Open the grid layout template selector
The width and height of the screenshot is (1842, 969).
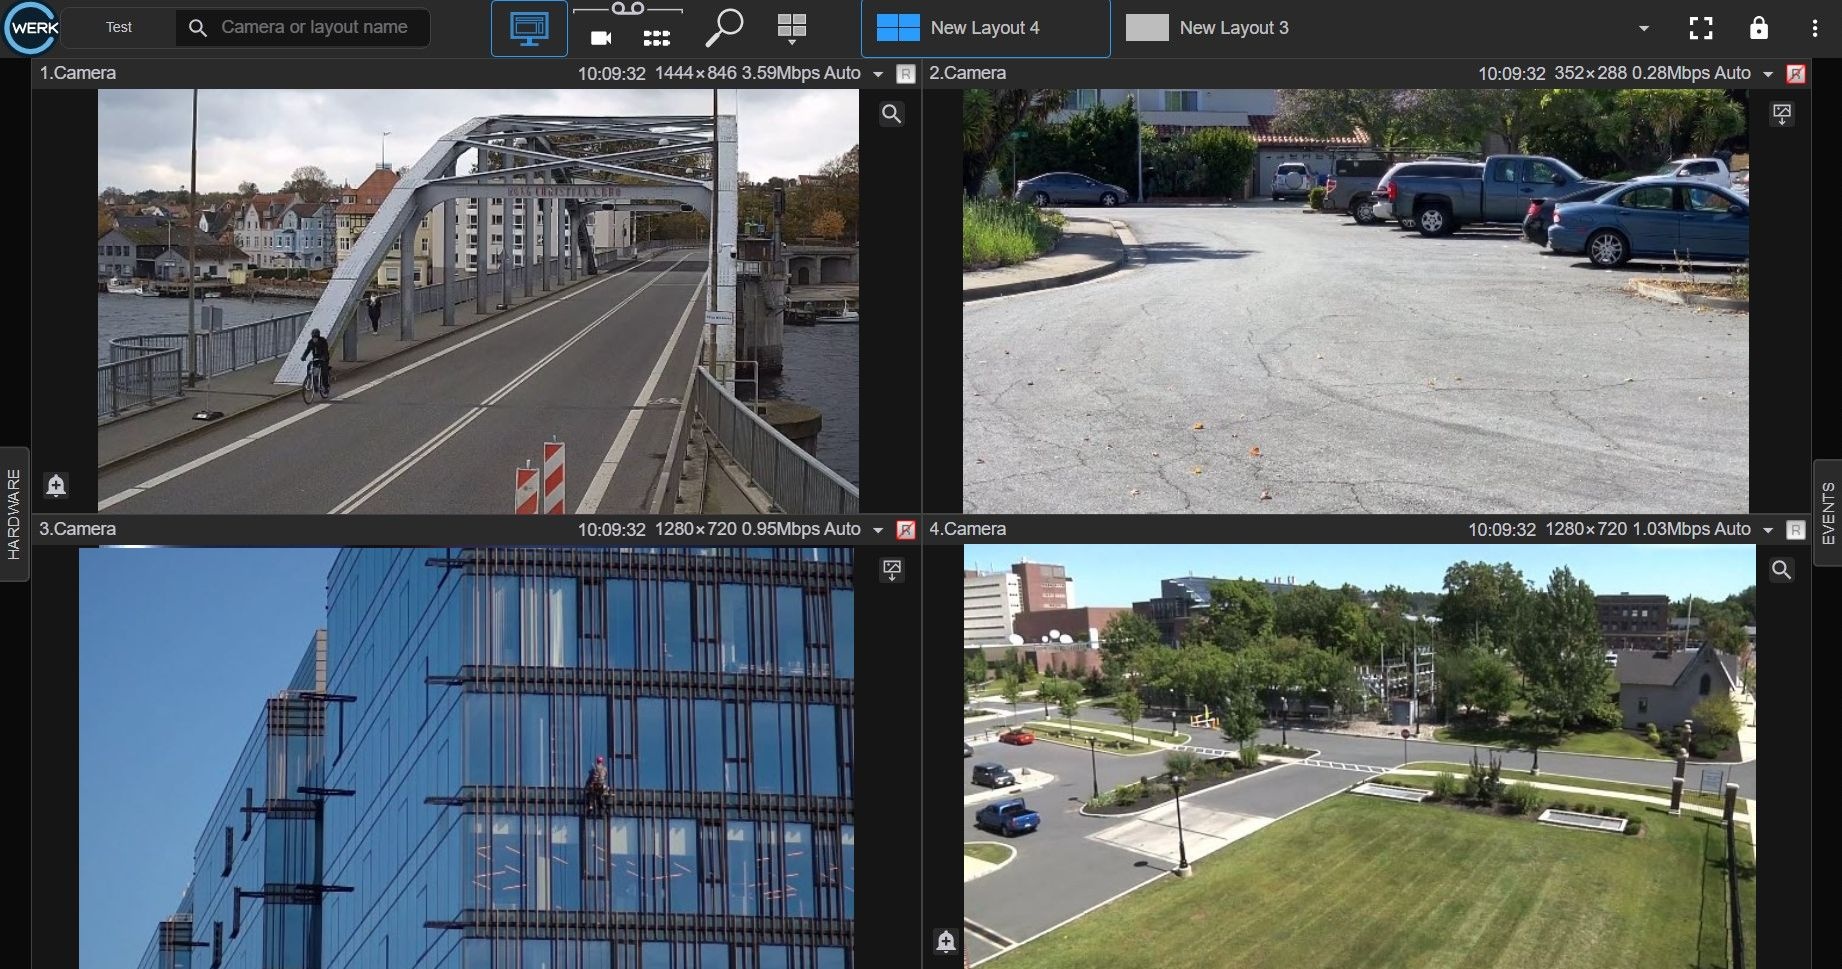[791, 28]
